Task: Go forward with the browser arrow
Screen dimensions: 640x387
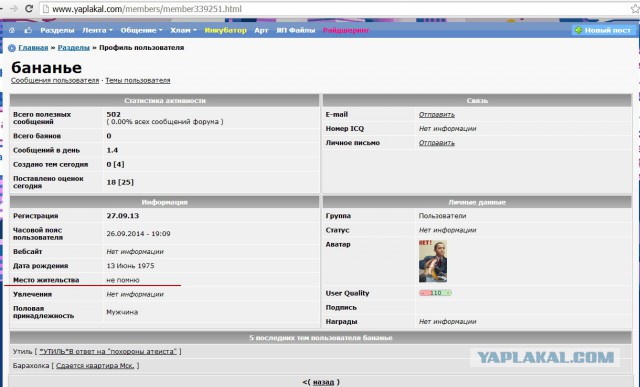Action: [x=13, y=9]
